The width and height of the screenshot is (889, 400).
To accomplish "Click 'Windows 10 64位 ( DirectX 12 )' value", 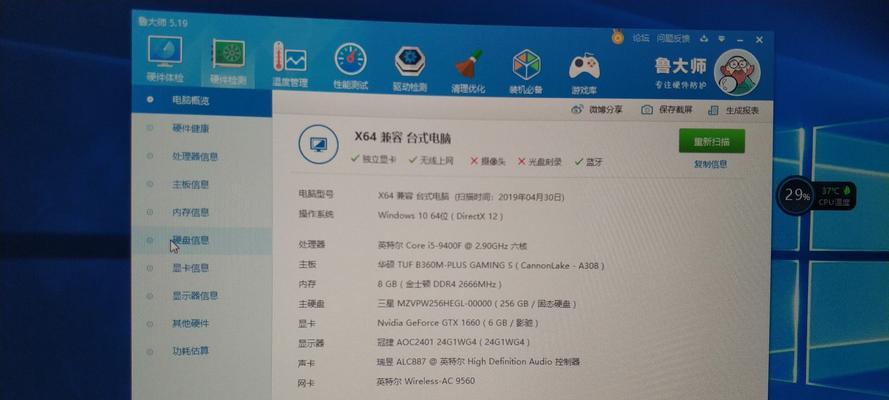I will click(x=440, y=216).
